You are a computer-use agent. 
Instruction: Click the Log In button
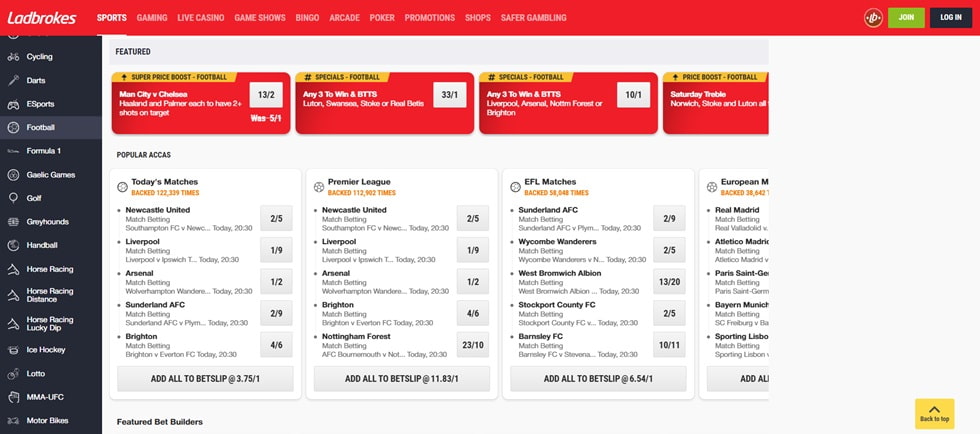click(951, 18)
